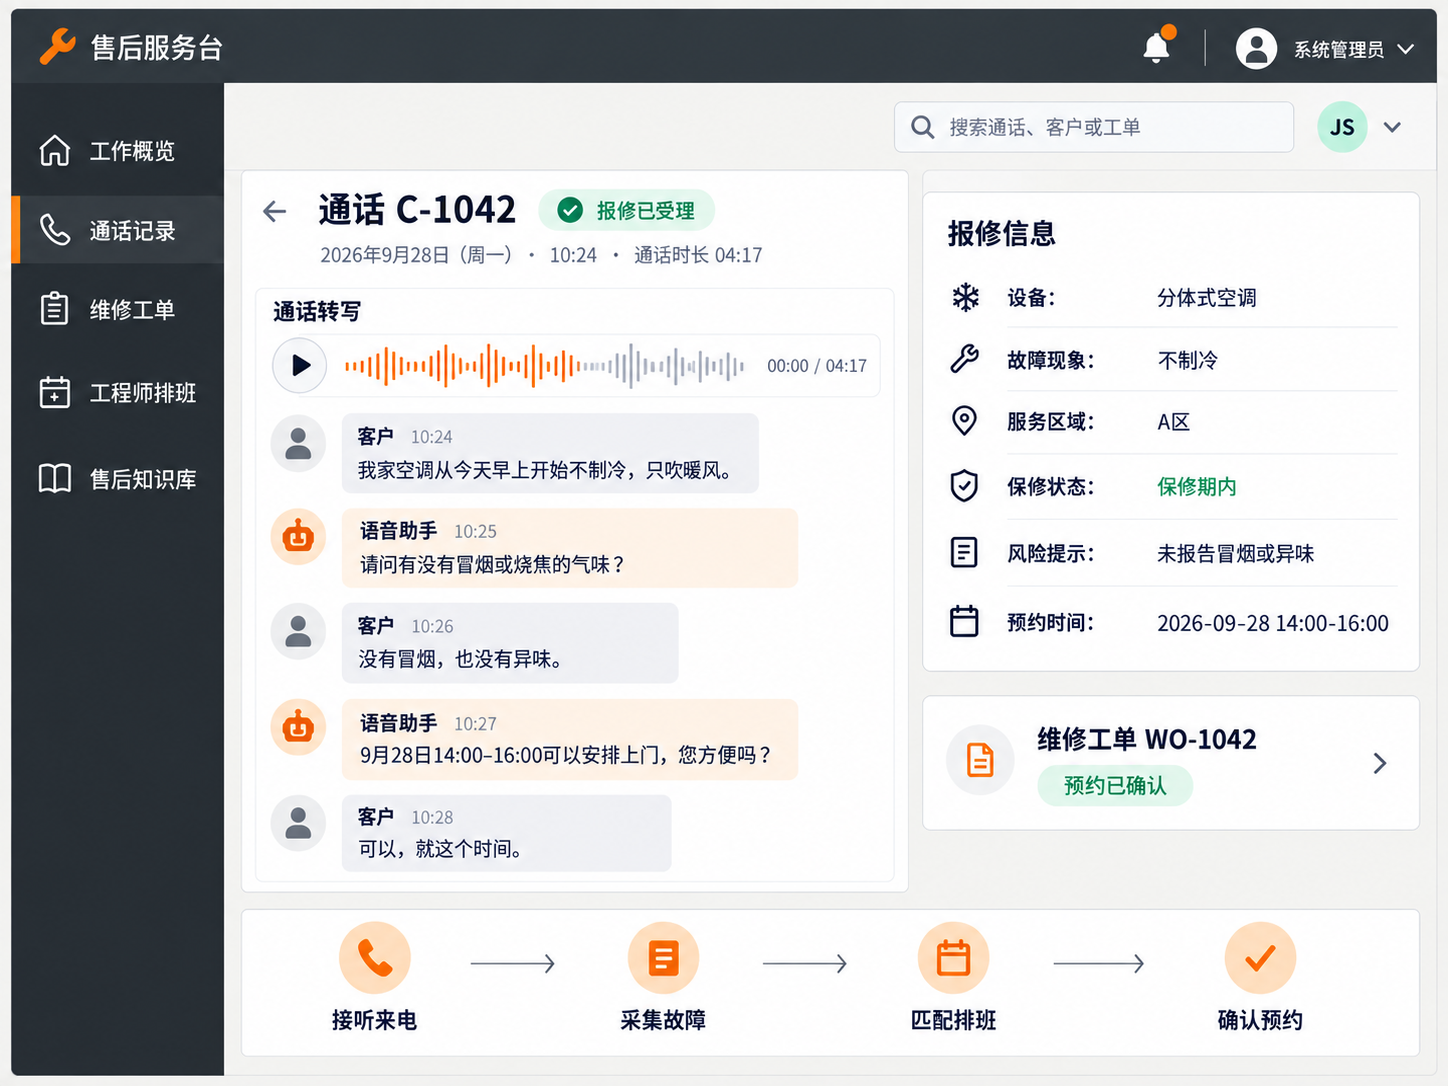
Task: Click the document icon for 风险提示
Action: pyautogui.click(x=964, y=552)
